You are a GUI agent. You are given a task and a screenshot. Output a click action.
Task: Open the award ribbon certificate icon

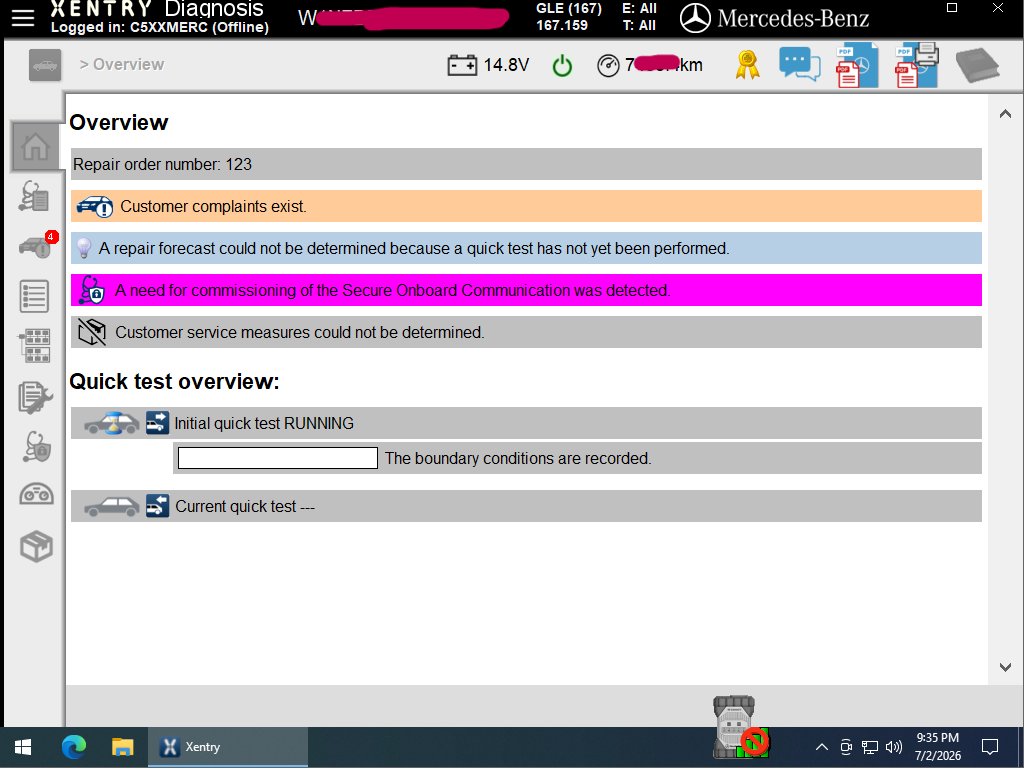(748, 65)
